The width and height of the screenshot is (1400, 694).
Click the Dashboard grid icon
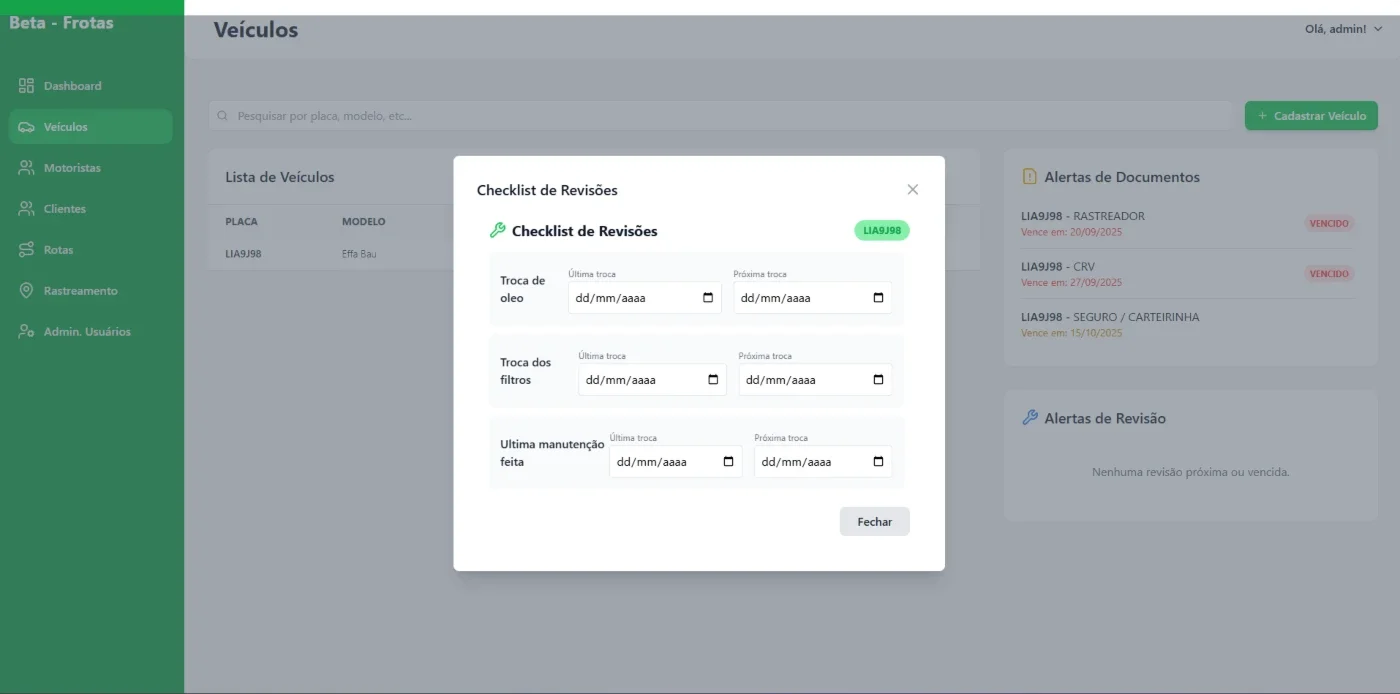coord(27,86)
